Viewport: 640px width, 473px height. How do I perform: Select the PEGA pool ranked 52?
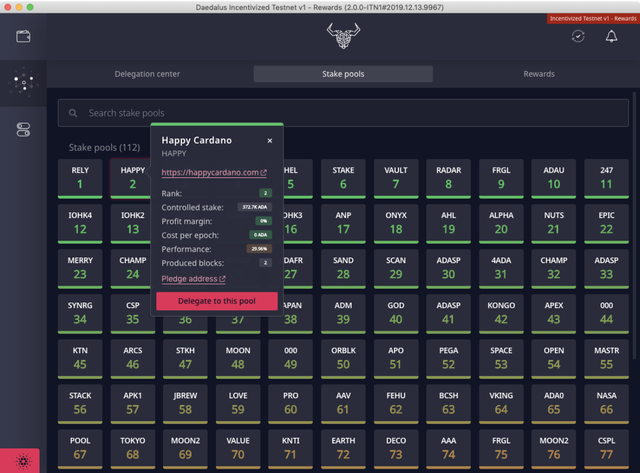(x=449, y=359)
